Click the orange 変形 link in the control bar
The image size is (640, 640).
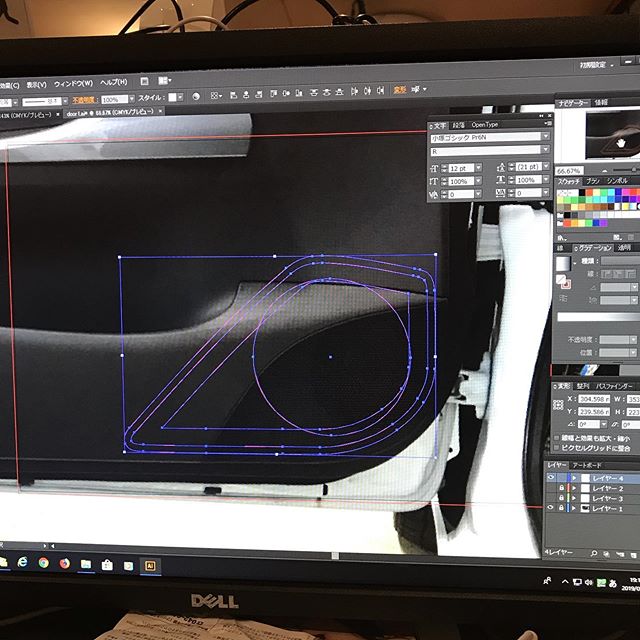tap(400, 89)
